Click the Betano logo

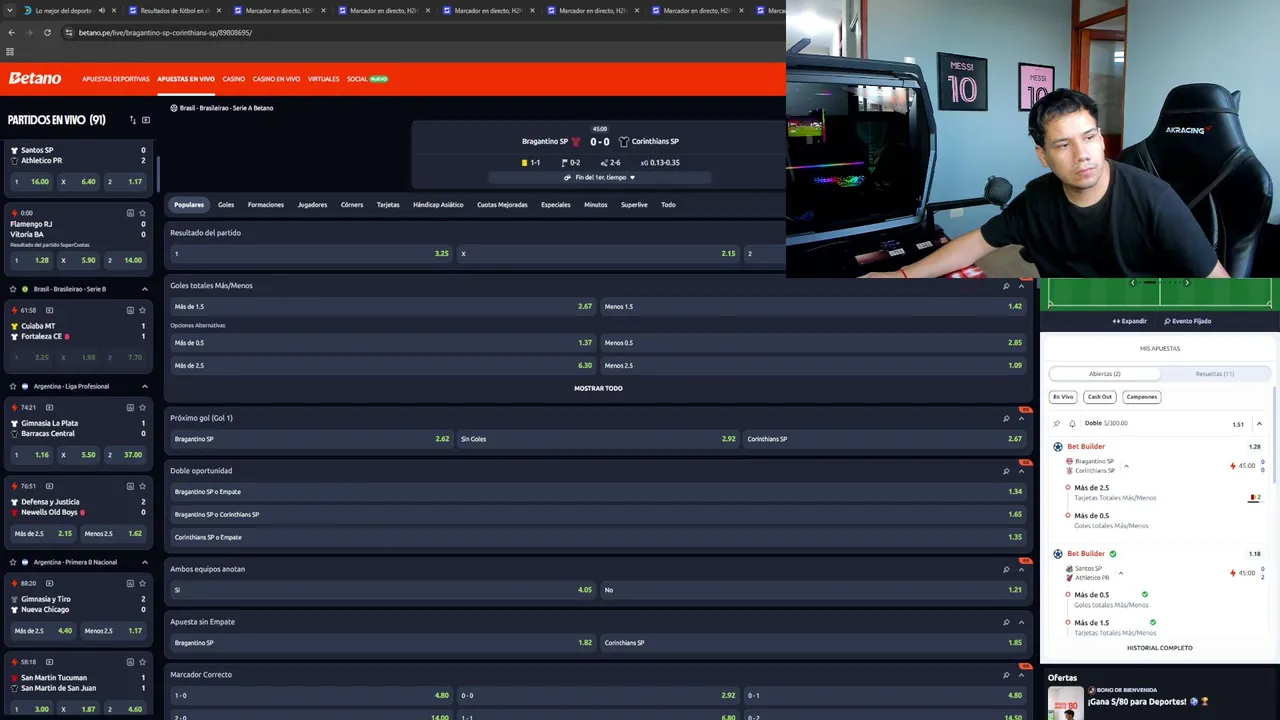(35, 78)
